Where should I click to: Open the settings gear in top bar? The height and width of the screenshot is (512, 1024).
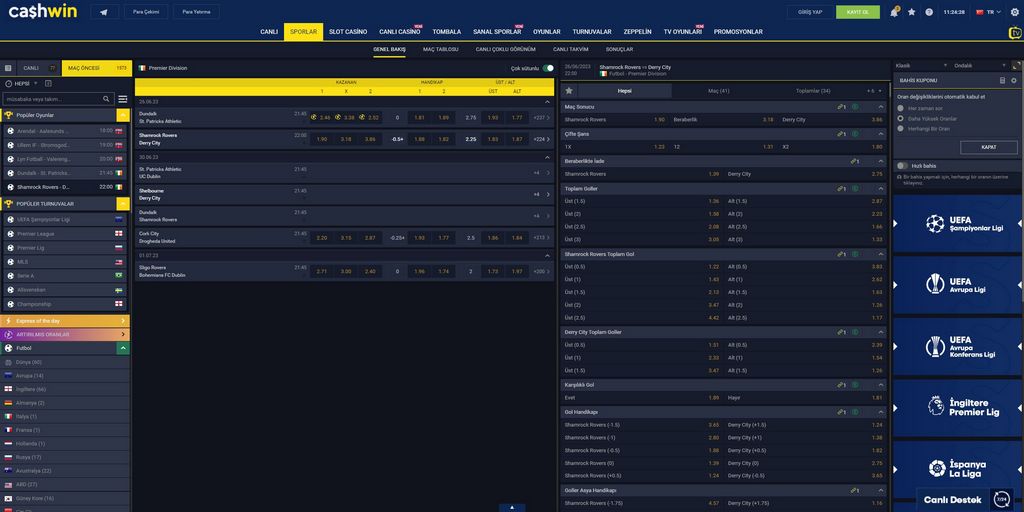click(1014, 12)
